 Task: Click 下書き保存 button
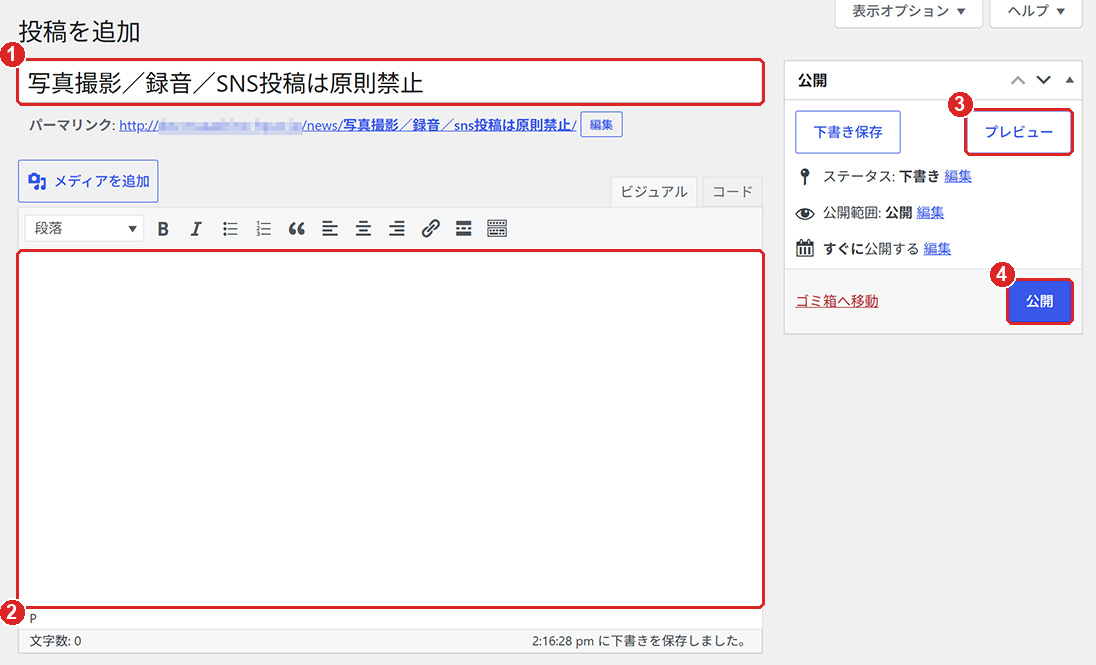(848, 132)
